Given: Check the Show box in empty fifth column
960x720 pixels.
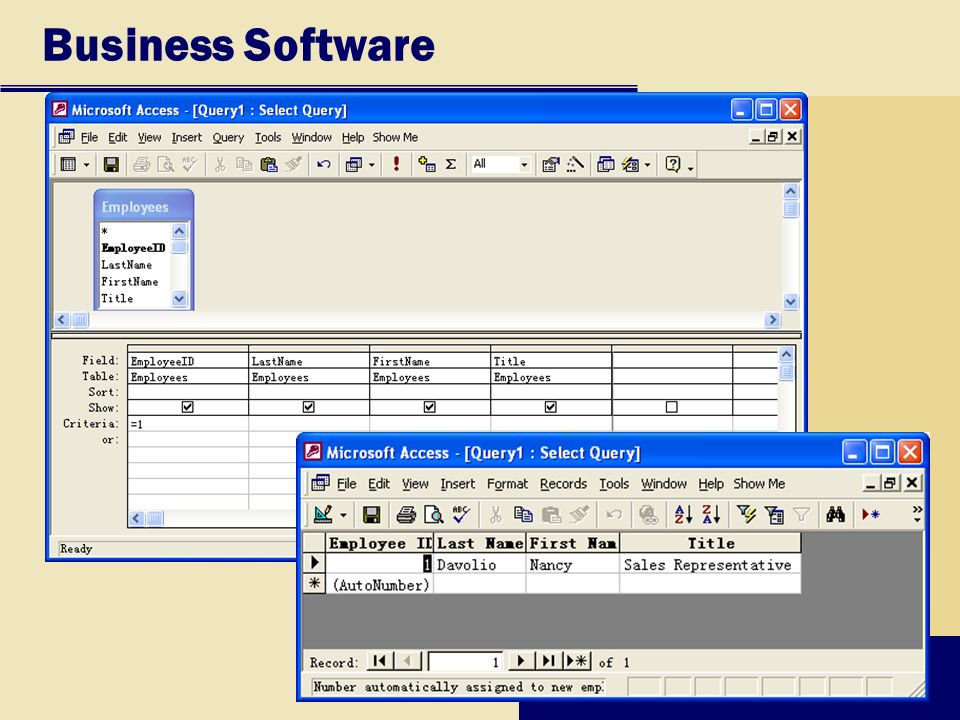Looking at the screenshot, I should (672, 407).
